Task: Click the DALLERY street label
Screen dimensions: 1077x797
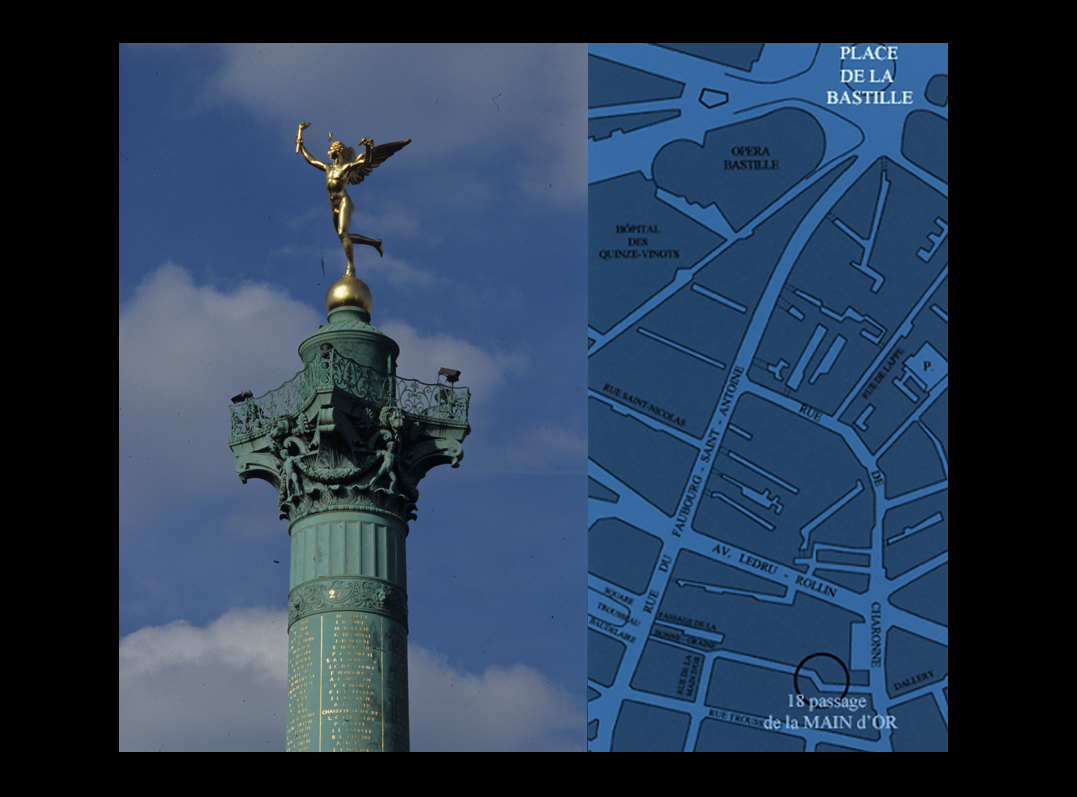Action: click(914, 681)
